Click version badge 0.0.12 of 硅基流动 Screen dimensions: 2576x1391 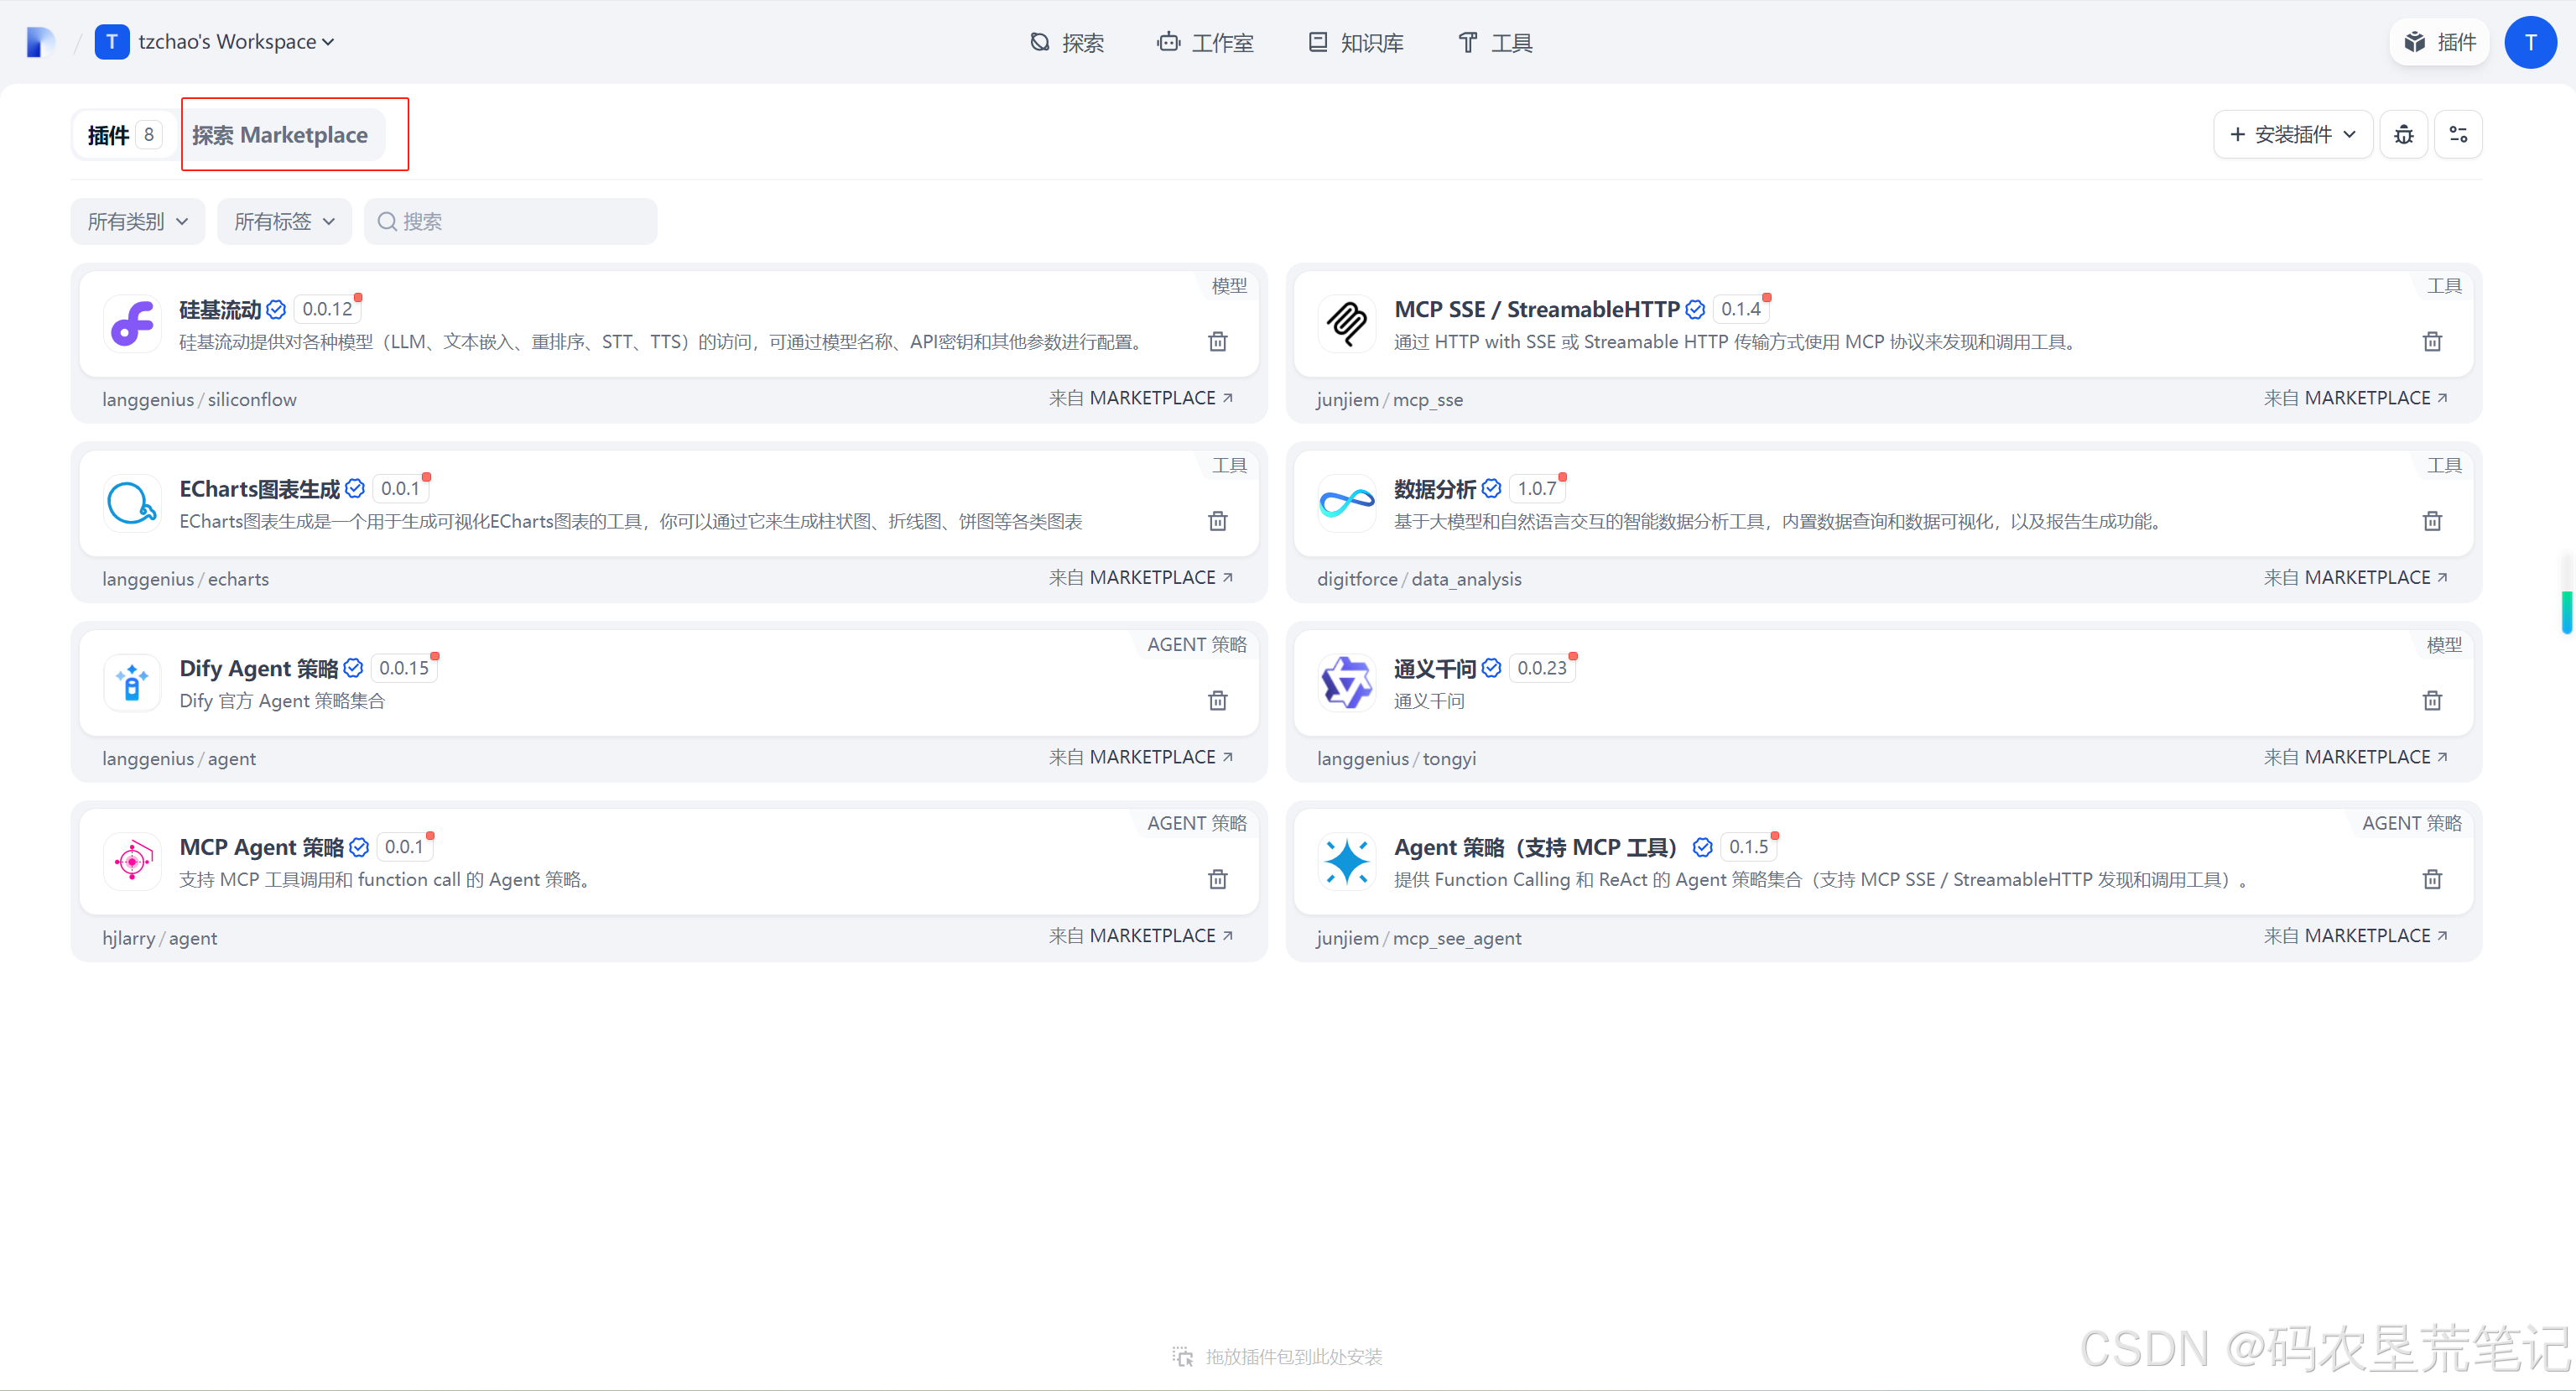click(328, 309)
